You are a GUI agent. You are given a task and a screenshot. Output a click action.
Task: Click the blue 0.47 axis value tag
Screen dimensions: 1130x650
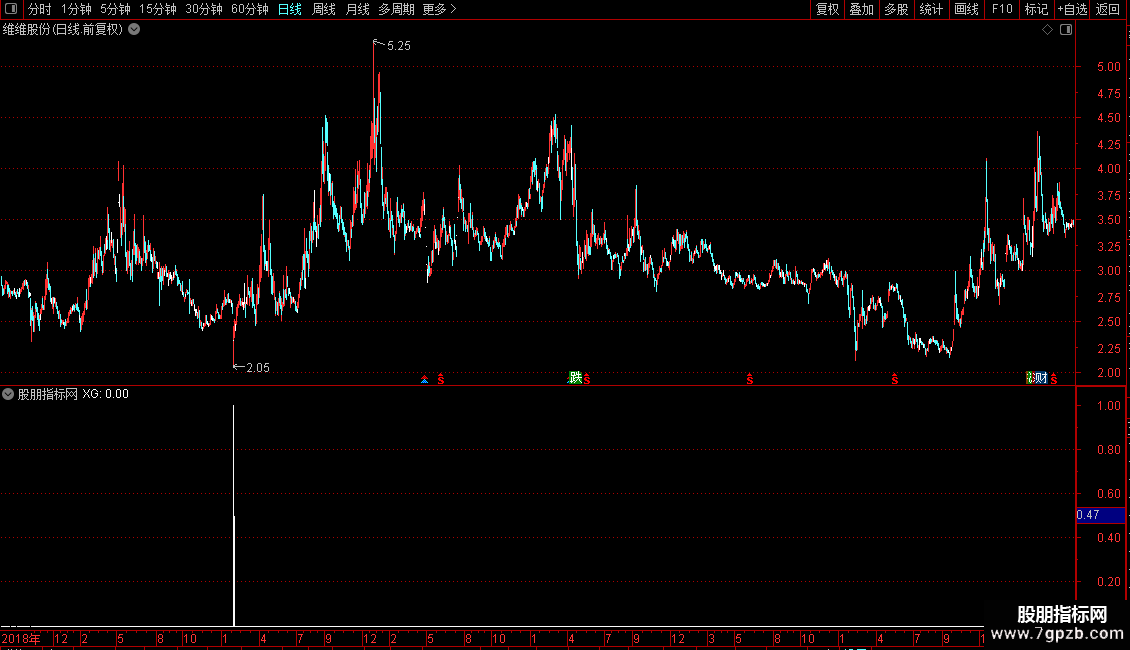tap(1100, 515)
